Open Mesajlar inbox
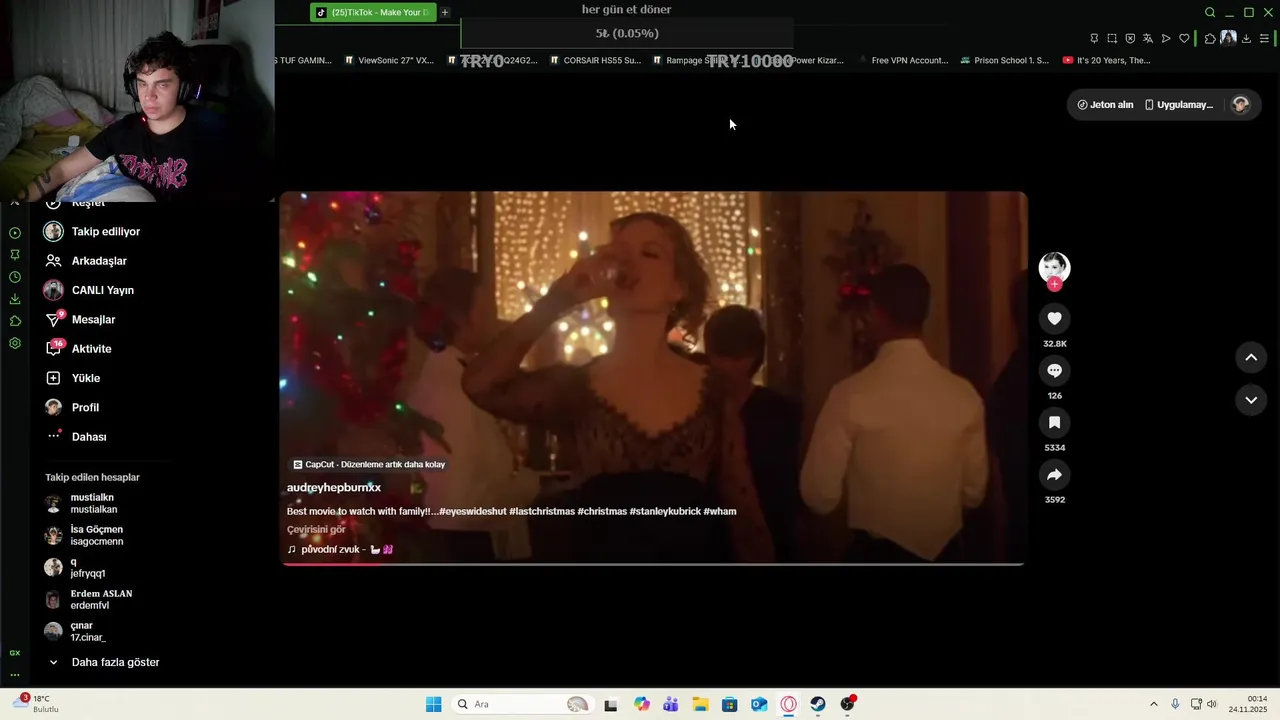This screenshot has height=720, width=1280. pos(81,320)
